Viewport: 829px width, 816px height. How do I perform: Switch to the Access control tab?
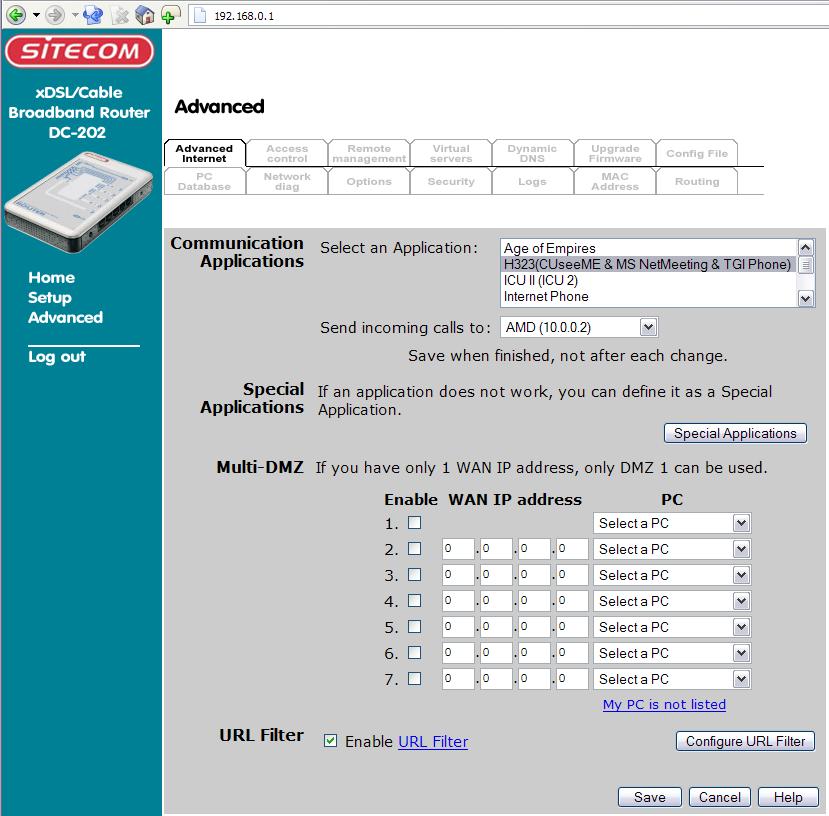(x=287, y=153)
